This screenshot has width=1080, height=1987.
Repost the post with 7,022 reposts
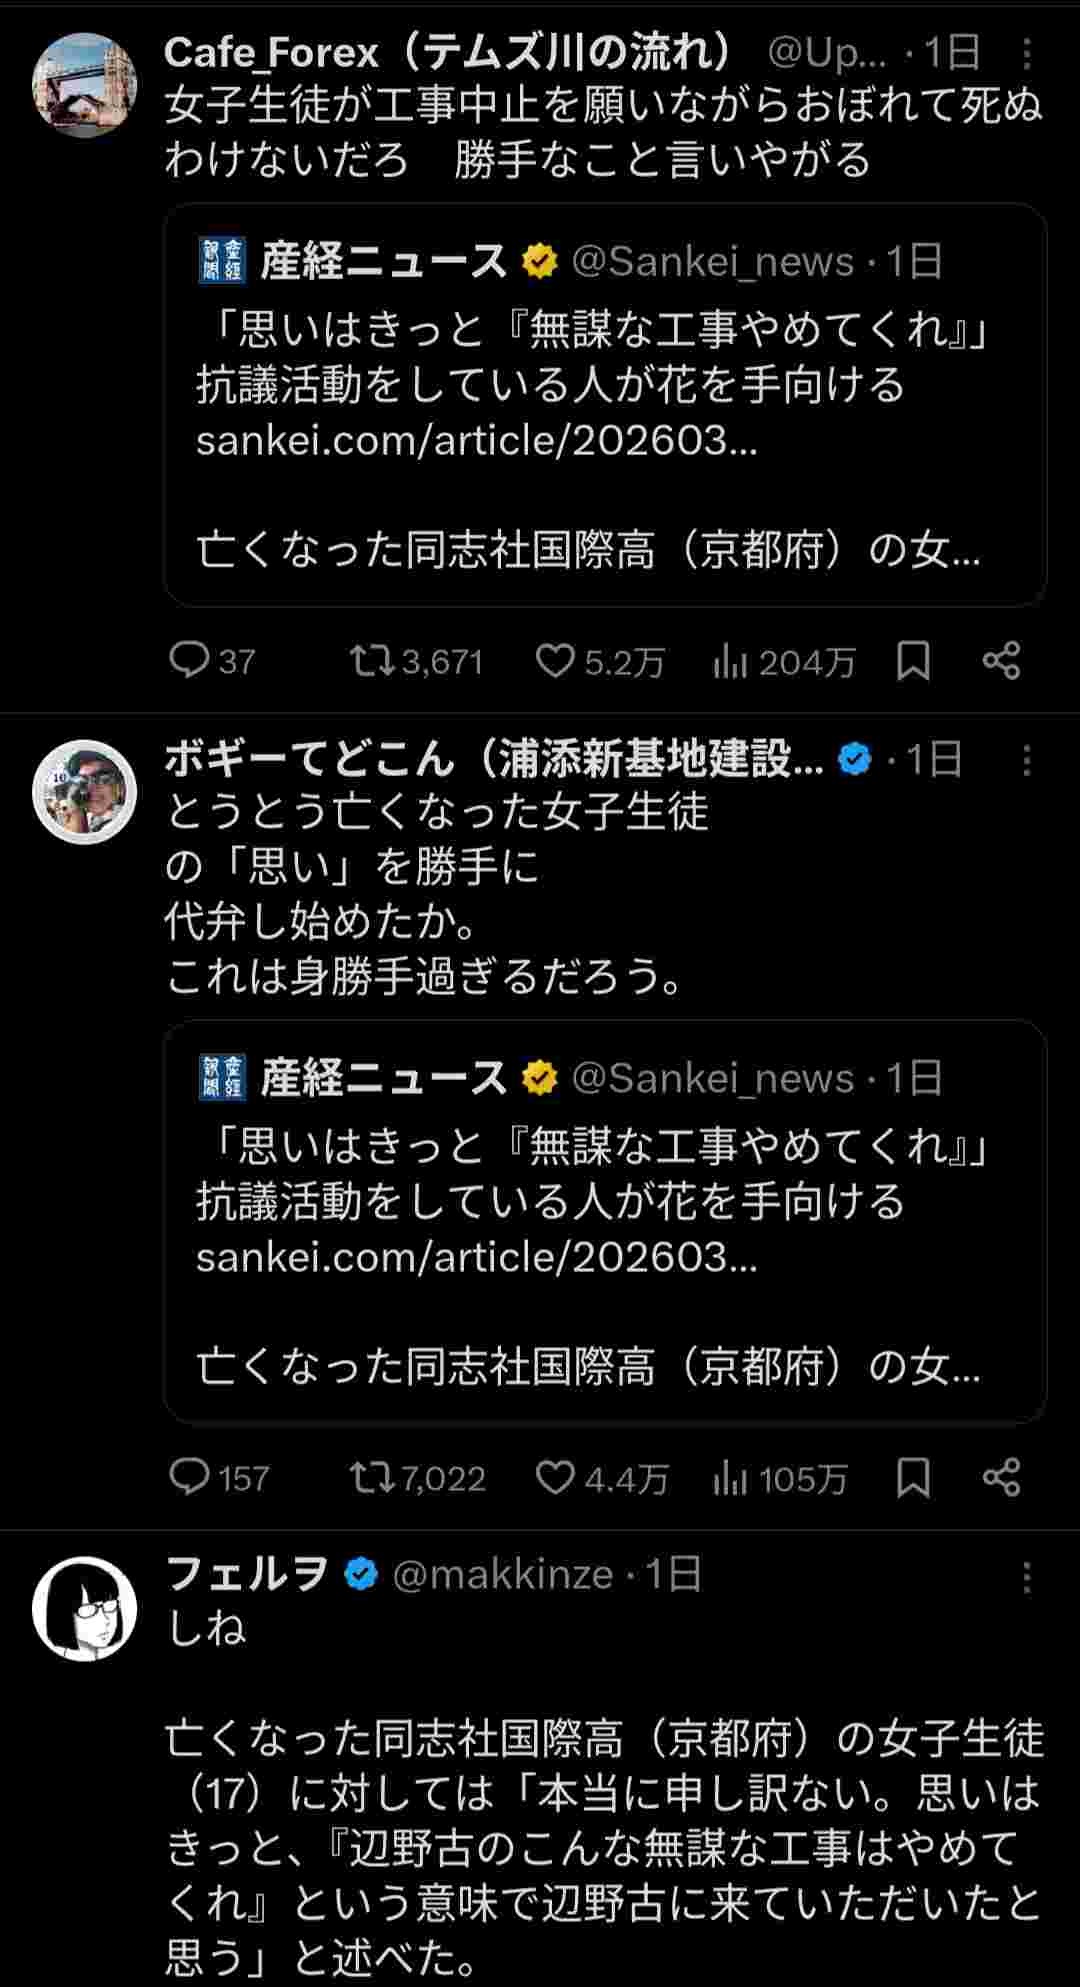[371, 1477]
